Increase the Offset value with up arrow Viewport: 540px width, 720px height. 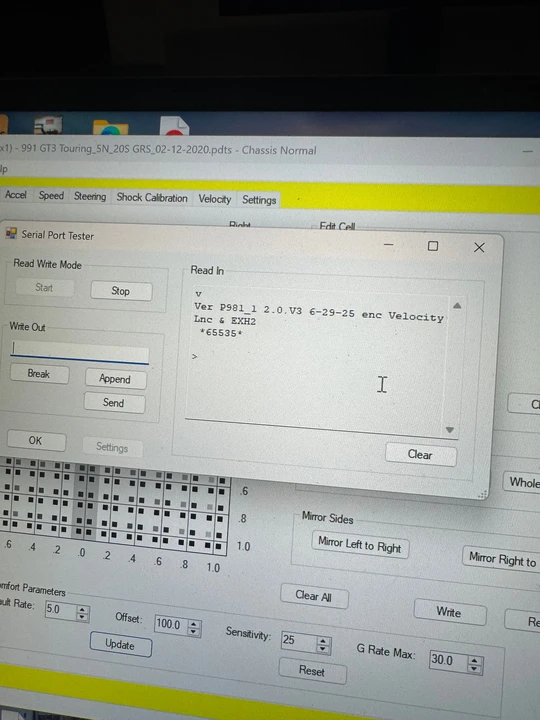pos(194,624)
